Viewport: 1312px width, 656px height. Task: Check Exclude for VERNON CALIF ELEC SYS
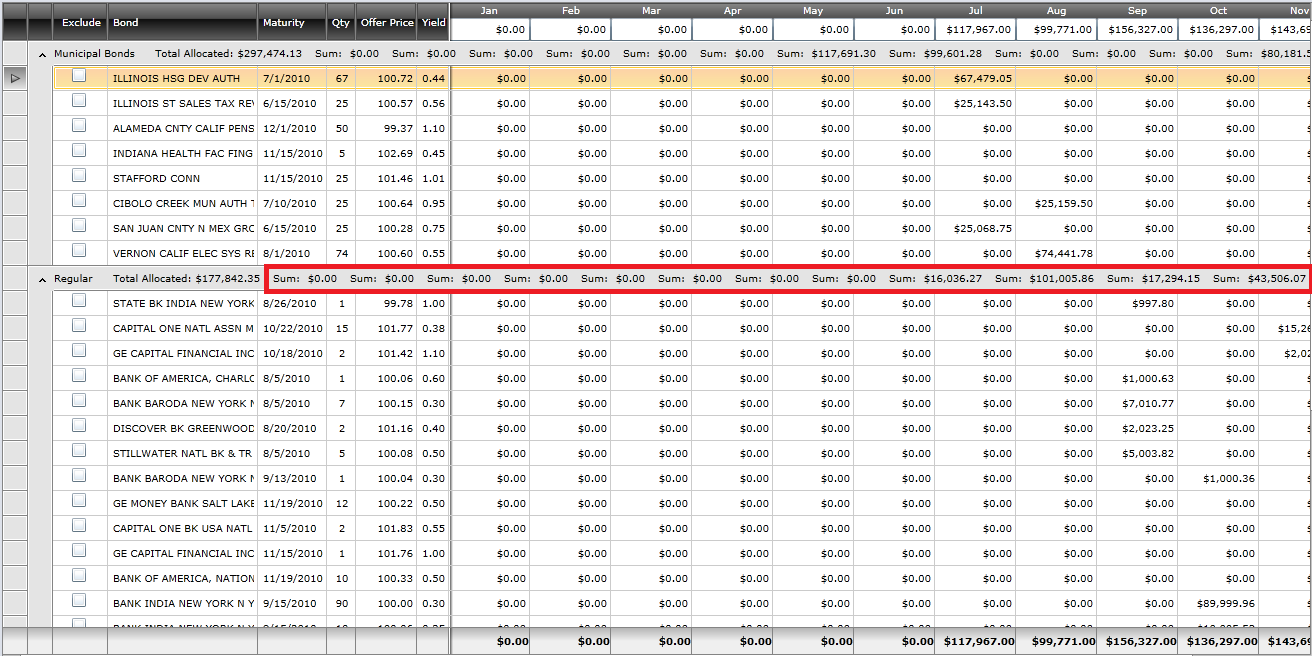tap(79, 251)
